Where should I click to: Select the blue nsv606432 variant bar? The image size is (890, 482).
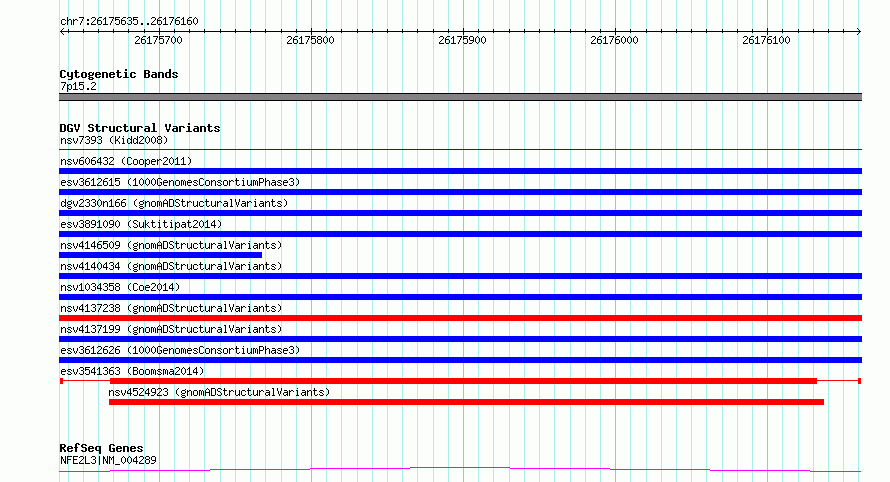pos(460,171)
